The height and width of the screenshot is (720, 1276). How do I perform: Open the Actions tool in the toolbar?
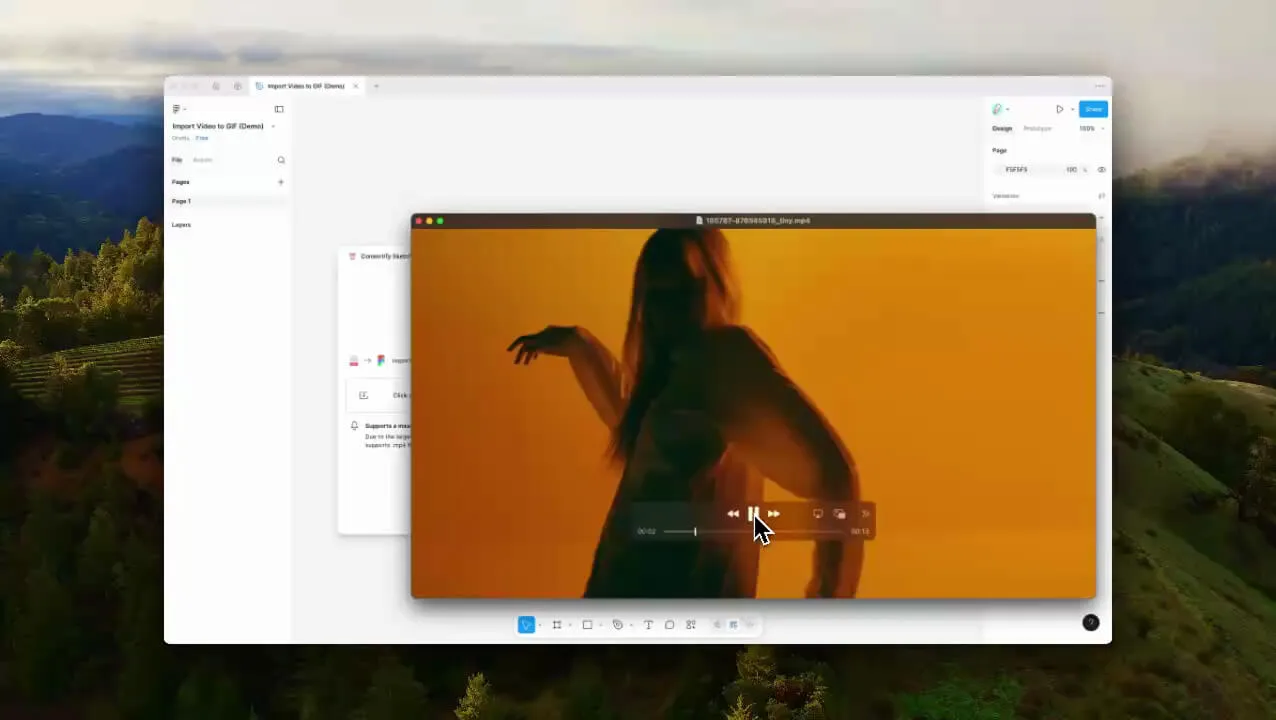pyautogui.click(x=690, y=624)
